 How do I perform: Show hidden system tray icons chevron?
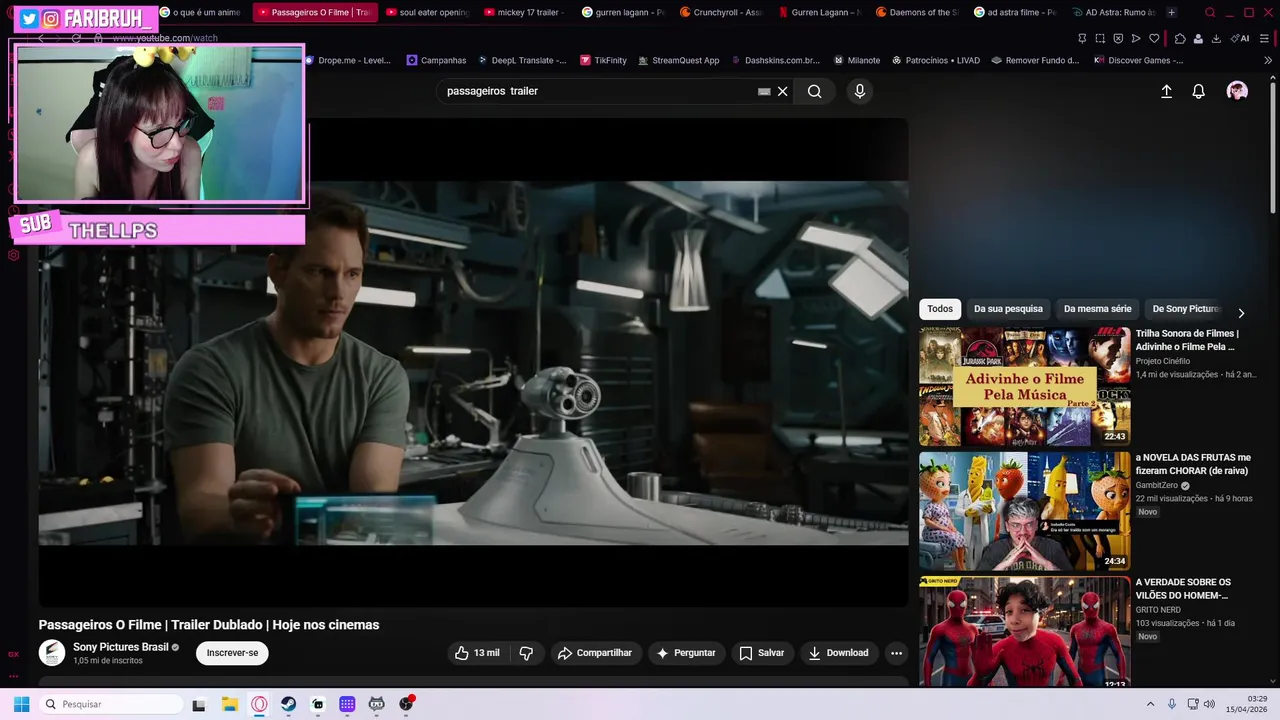point(1150,704)
